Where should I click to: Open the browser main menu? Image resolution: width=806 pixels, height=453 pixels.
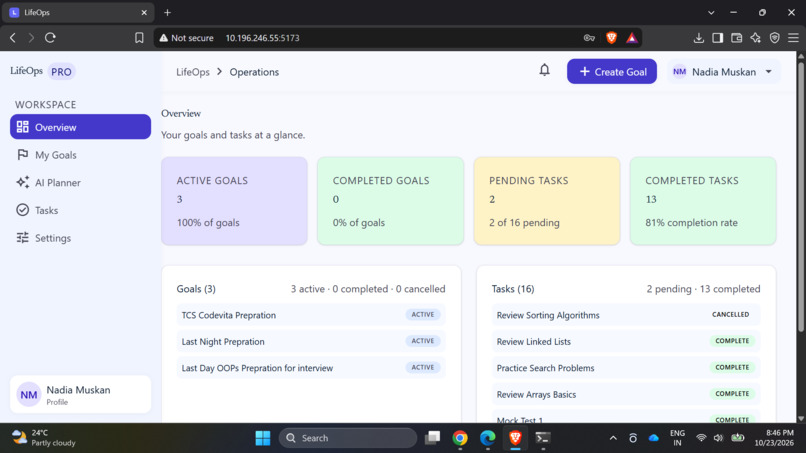click(x=793, y=38)
